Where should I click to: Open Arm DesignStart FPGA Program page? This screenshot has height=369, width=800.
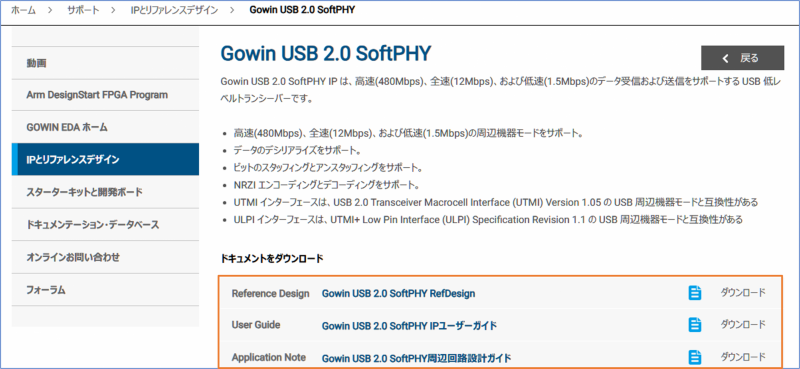click(x=106, y=95)
